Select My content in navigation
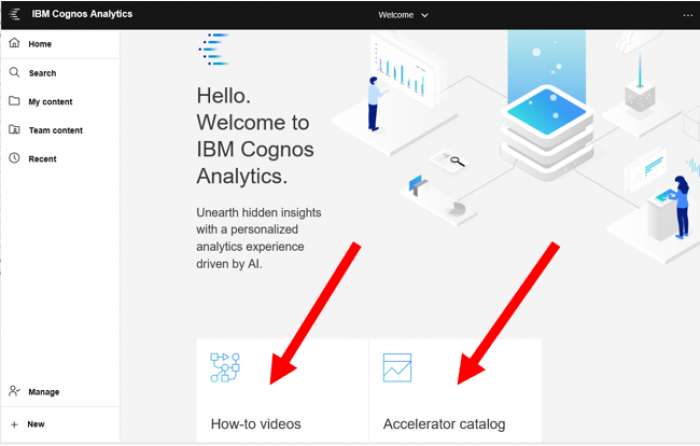Image resolution: width=700 pixels, height=446 pixels. click(x=50, y=102)
